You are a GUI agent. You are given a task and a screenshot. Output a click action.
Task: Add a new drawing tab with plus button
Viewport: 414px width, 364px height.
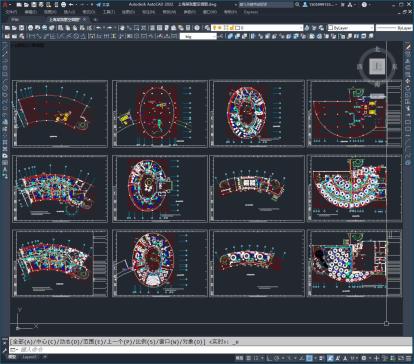point(95,20)
